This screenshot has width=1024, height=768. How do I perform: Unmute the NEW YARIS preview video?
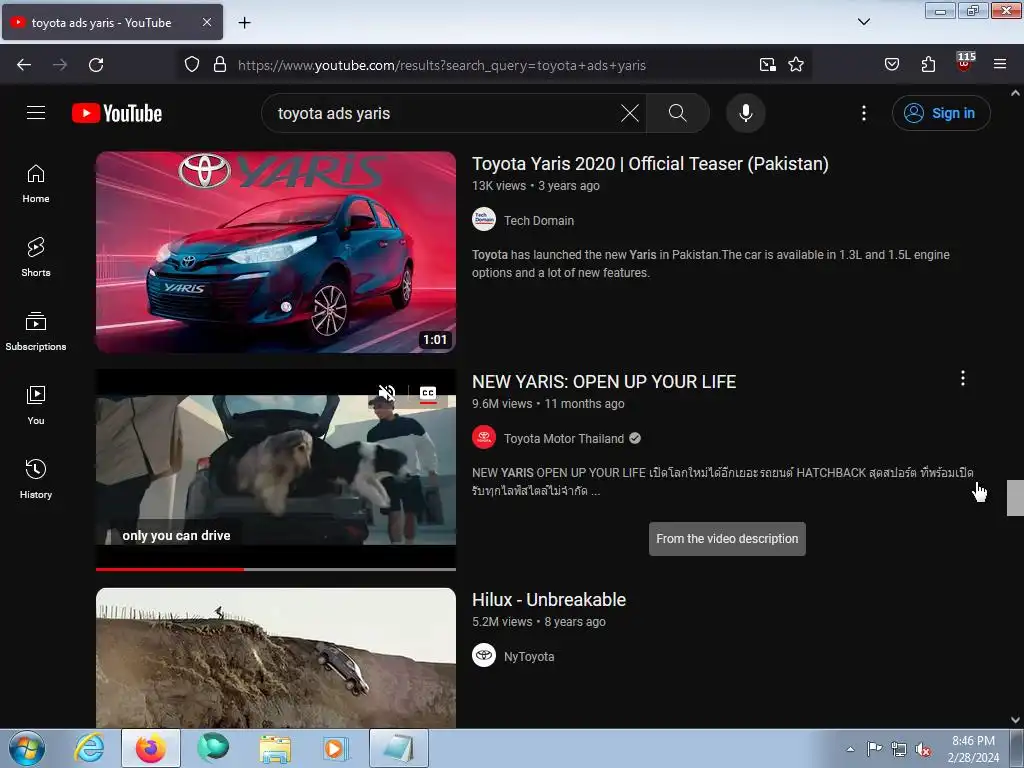click(x=387, y=392)
